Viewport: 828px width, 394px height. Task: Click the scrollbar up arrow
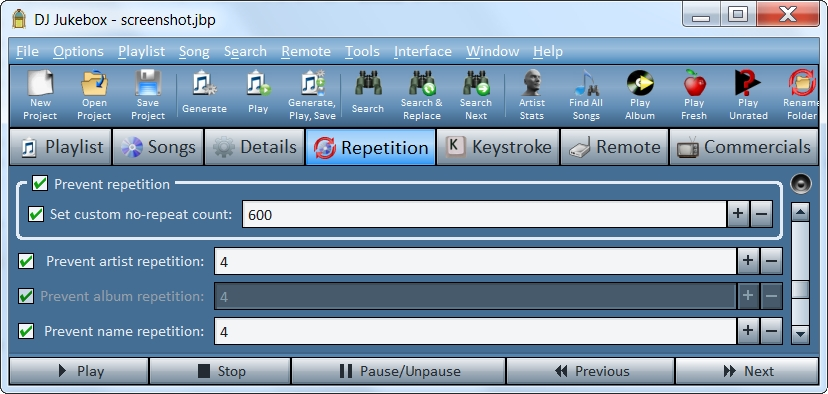801,212
